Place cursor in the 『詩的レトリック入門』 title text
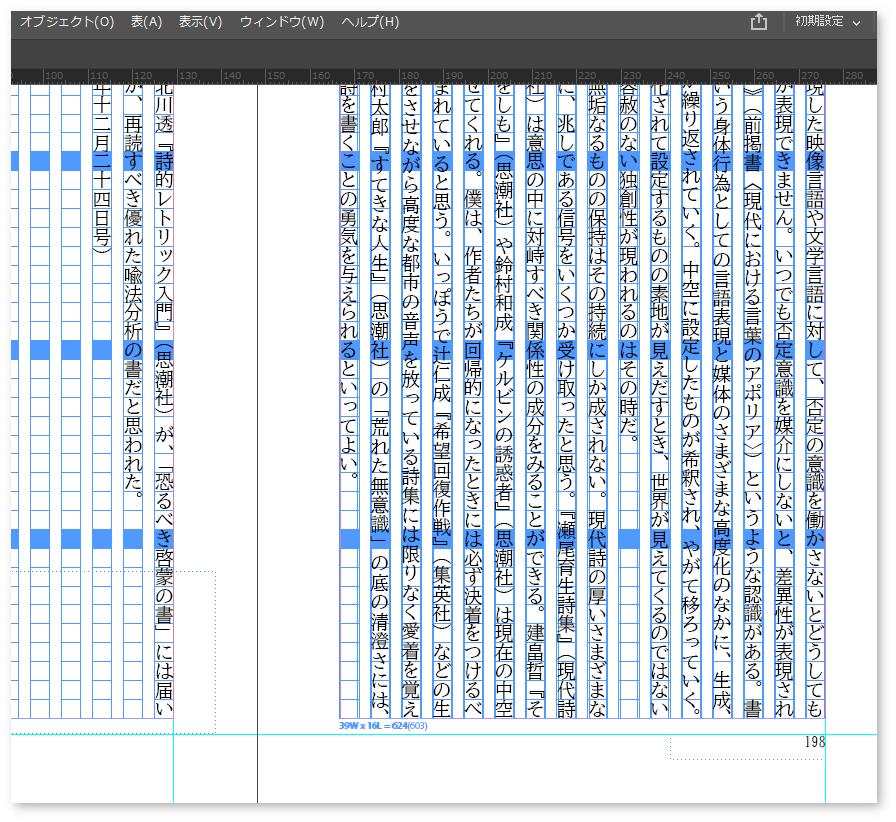 click(164, 240)
